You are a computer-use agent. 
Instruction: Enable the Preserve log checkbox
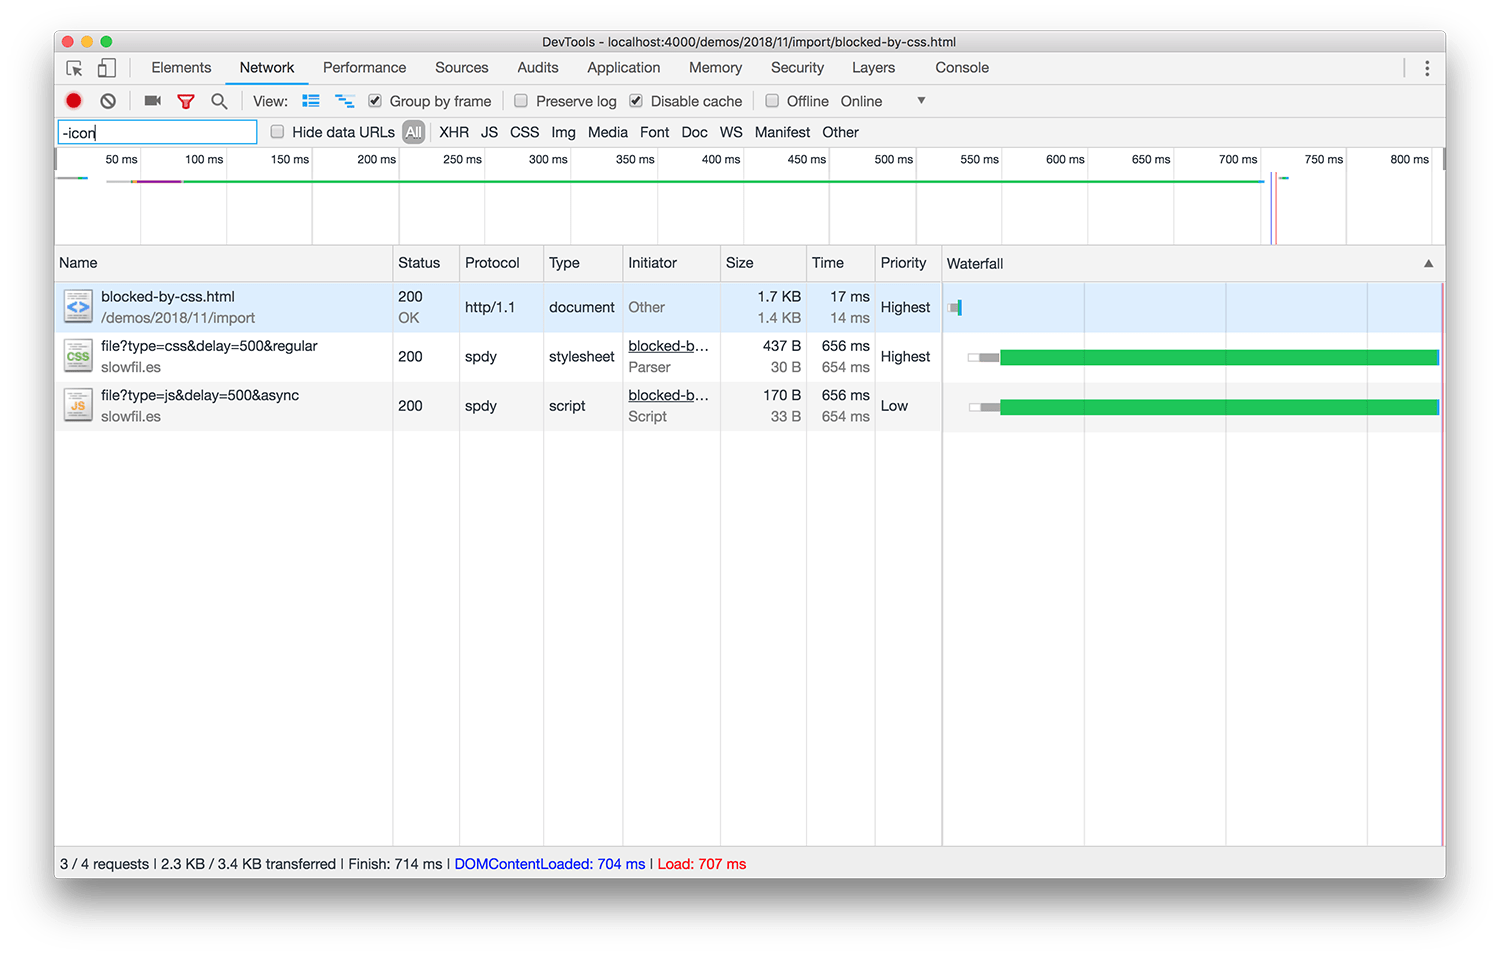pyautogui.click(x=521, y=101)
